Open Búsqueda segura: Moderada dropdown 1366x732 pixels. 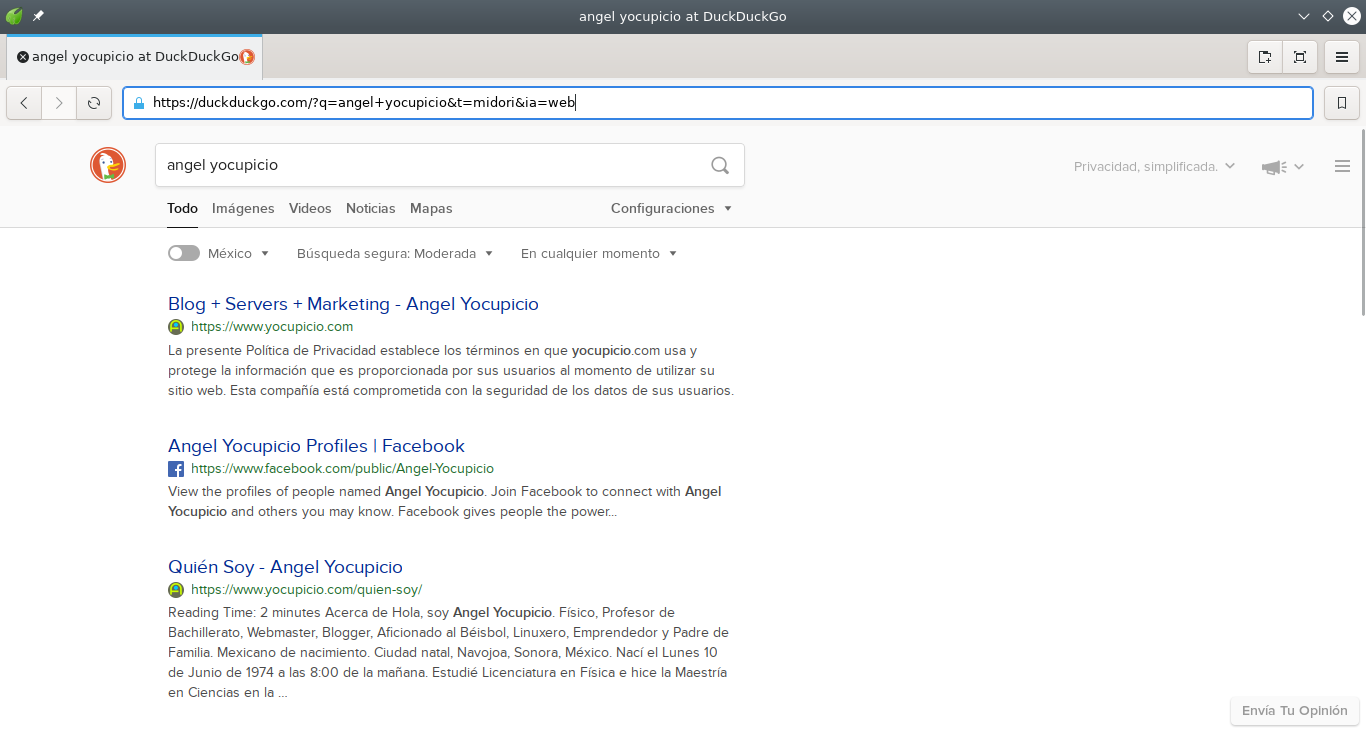pos(395,254)
